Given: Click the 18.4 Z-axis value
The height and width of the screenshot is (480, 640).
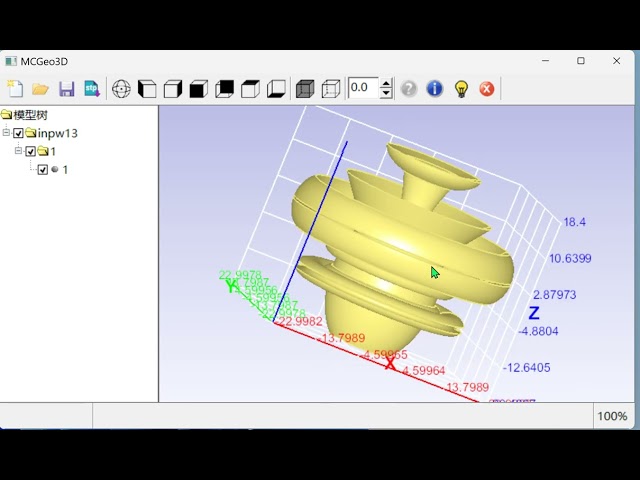Looking at the screenshot, I should point(575,222).
